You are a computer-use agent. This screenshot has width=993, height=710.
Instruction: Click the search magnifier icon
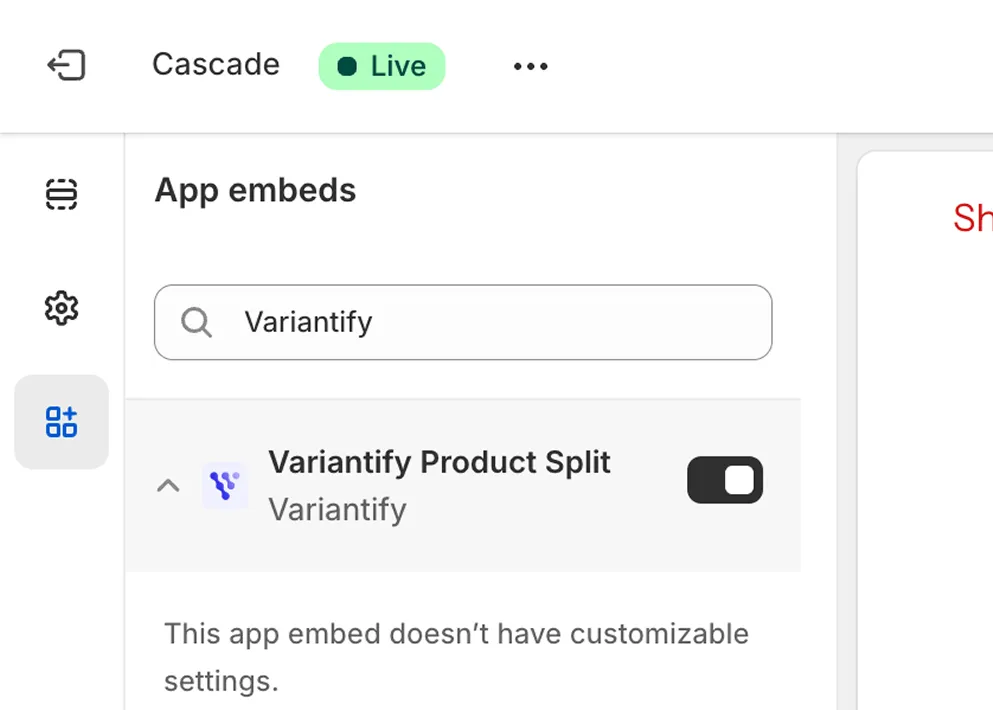tap(196, 322)
